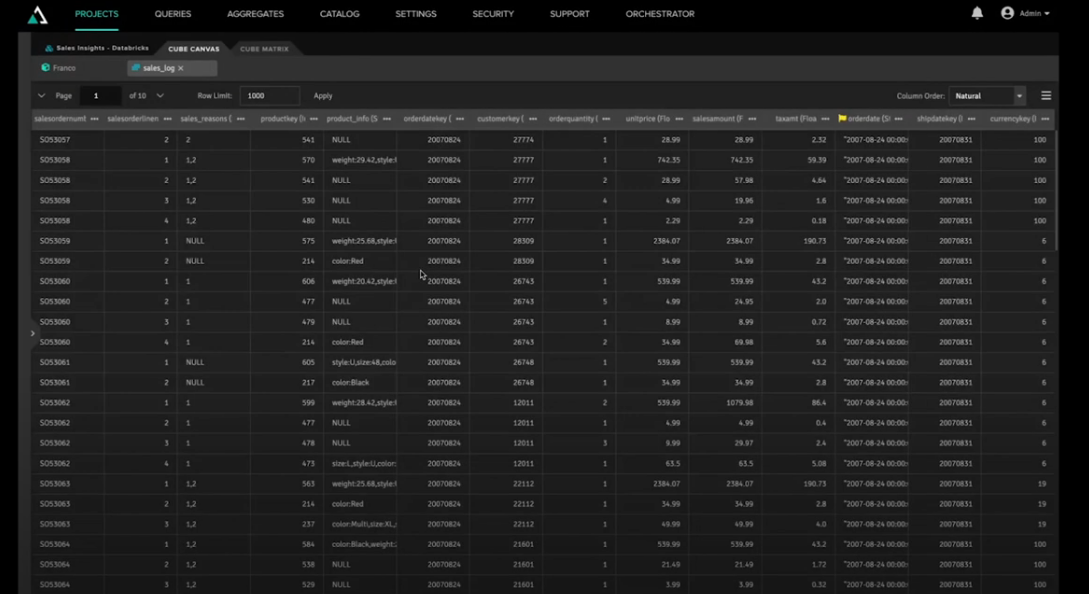The image size is (1089, 594).
Task: Open options for taxamt column
Action: [x=825, y=119]
